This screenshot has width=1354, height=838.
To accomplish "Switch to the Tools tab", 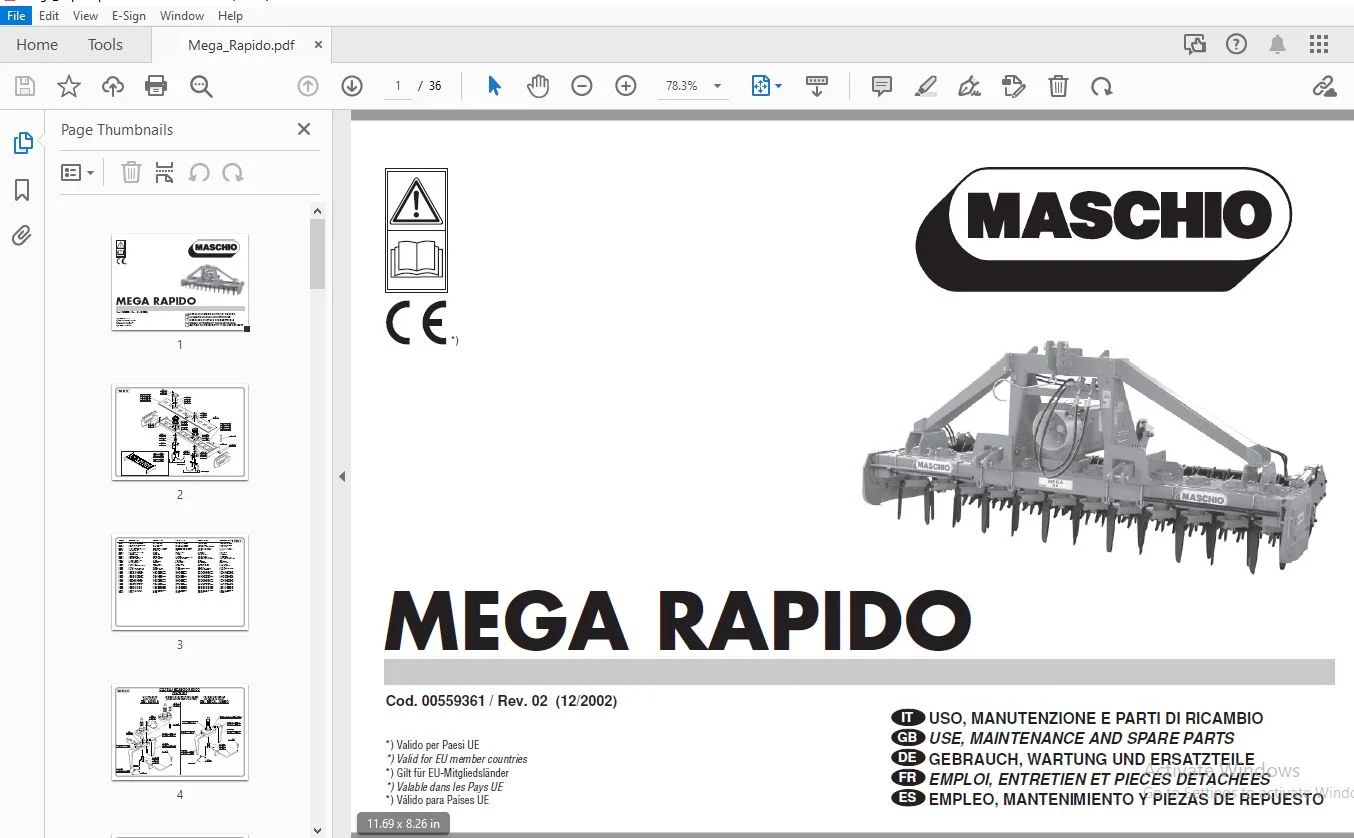I will (x=105, y=45).
